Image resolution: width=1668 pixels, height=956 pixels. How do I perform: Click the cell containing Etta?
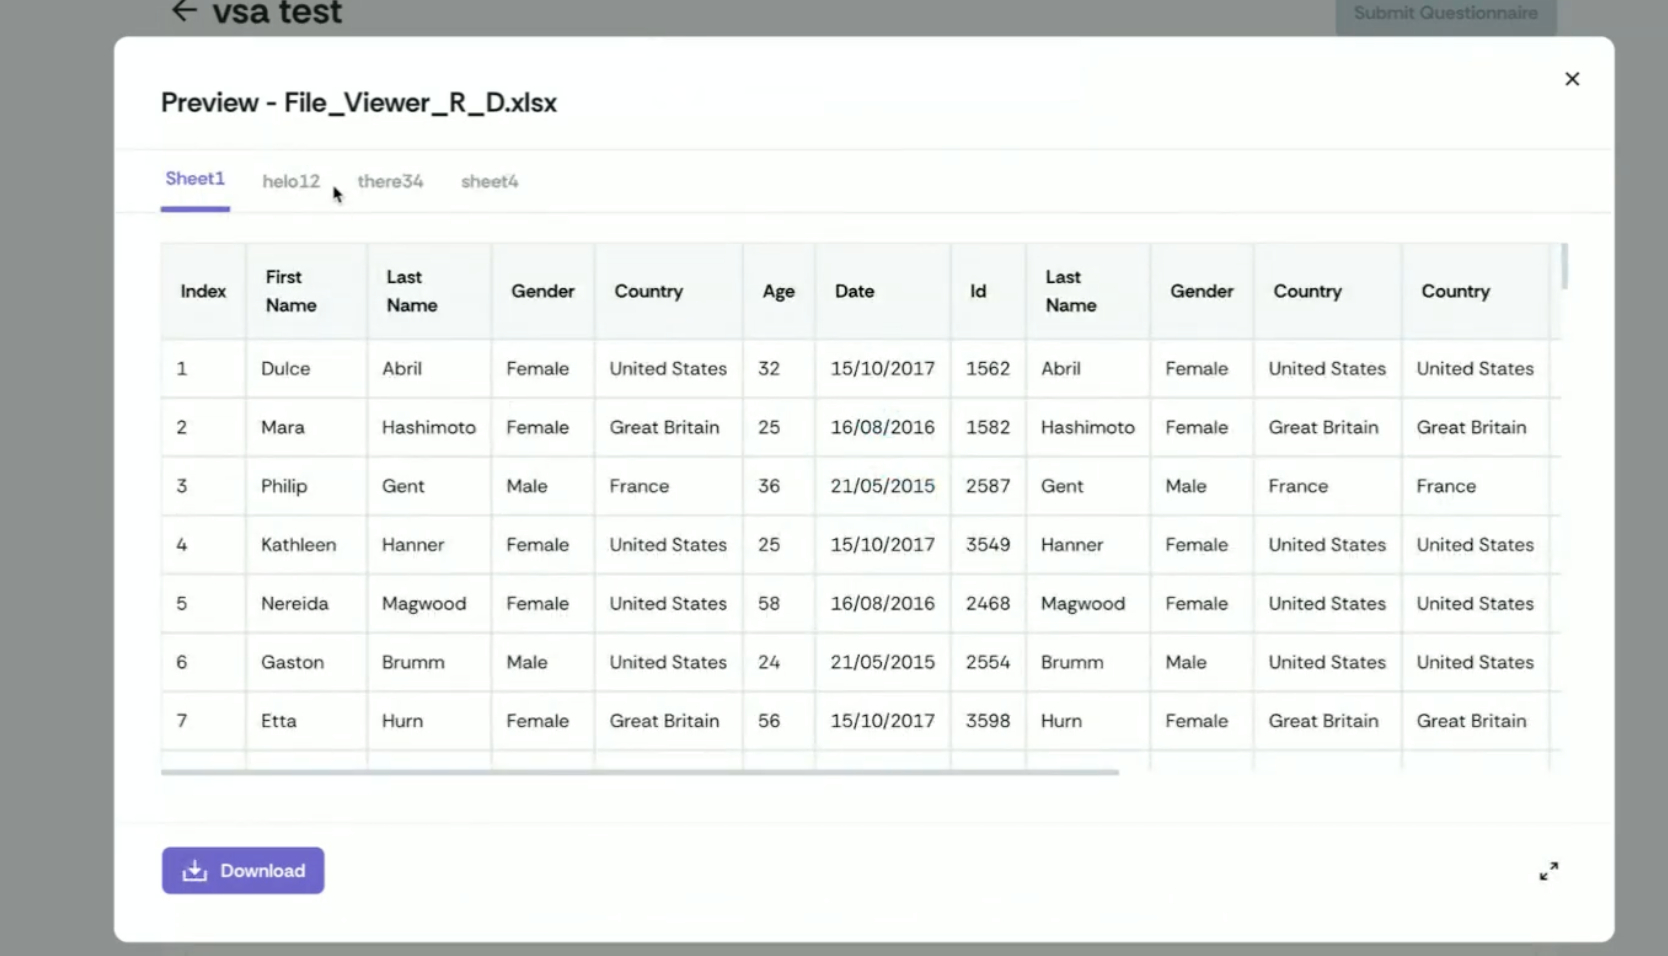click(x=306, y=721)
